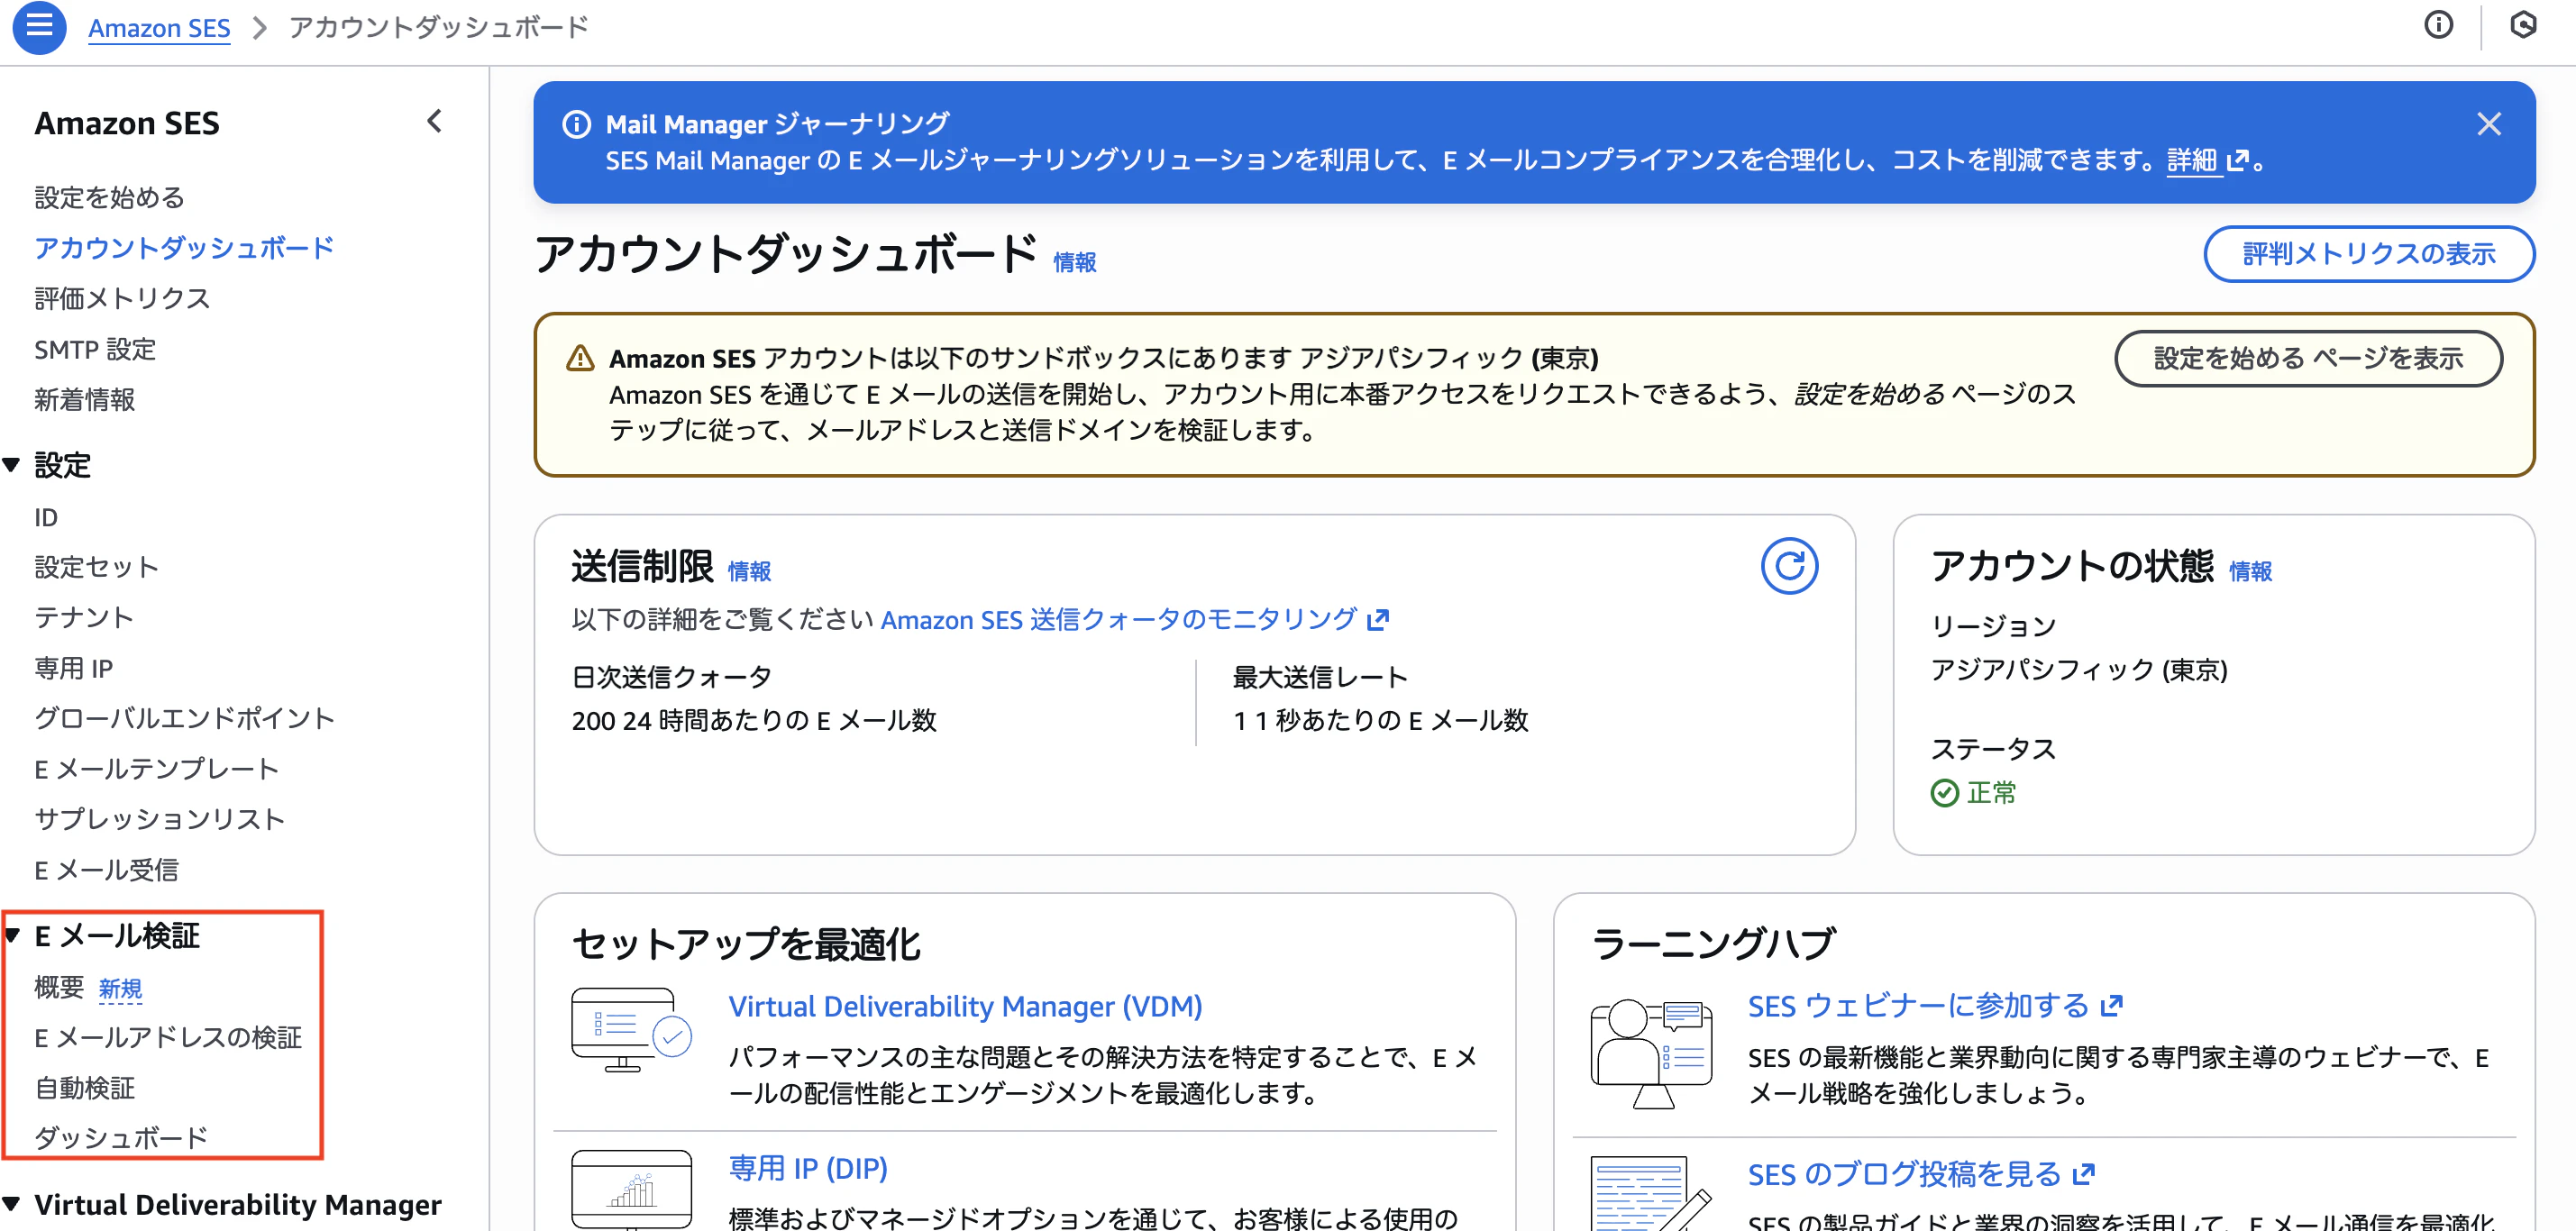Go to SMTP 設定 in the sidebar

coord(95,349)
